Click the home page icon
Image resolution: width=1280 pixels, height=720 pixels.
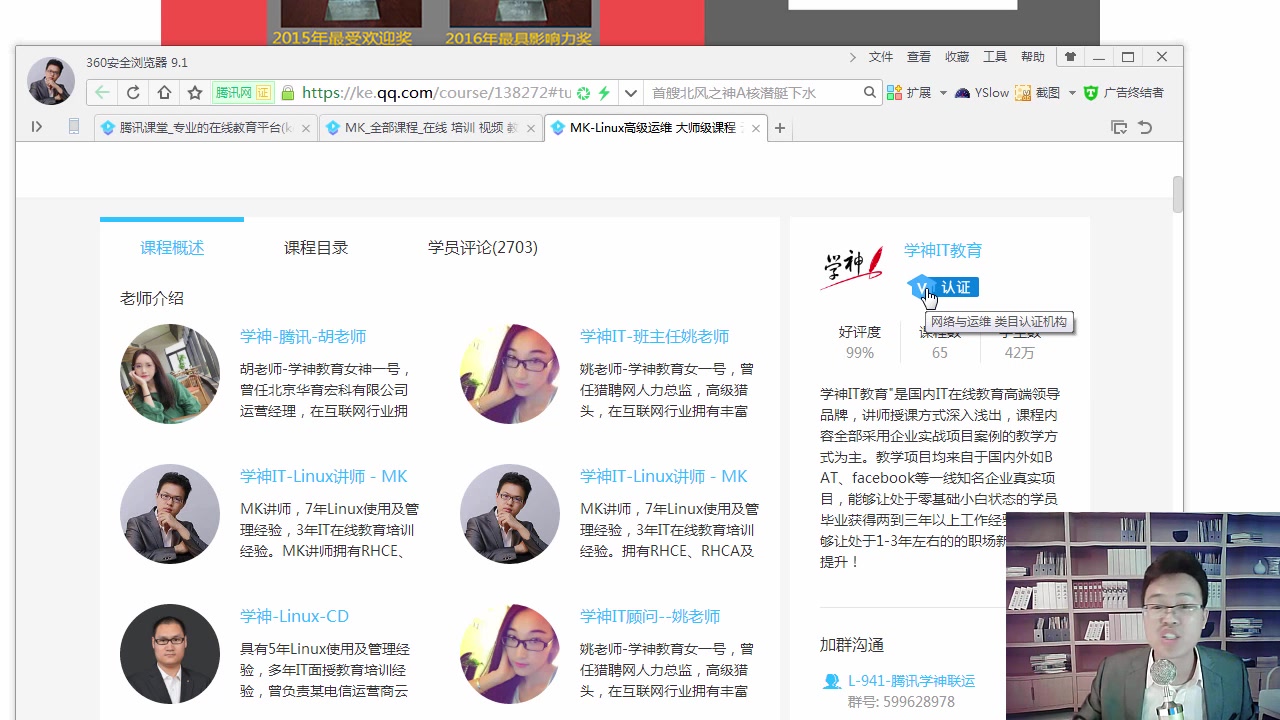(x=164, y=92)
